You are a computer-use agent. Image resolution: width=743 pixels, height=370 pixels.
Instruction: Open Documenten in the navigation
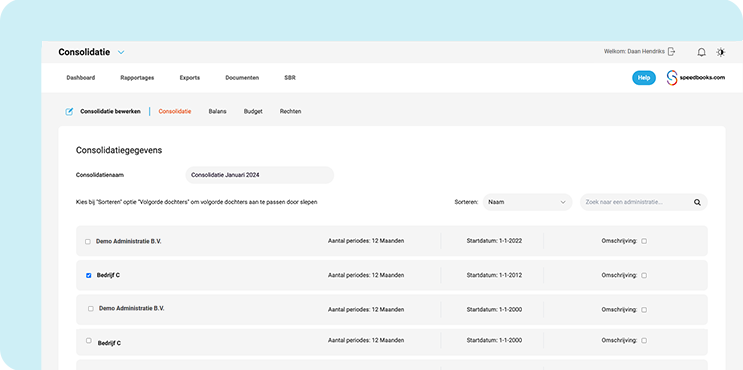(242, 78)
